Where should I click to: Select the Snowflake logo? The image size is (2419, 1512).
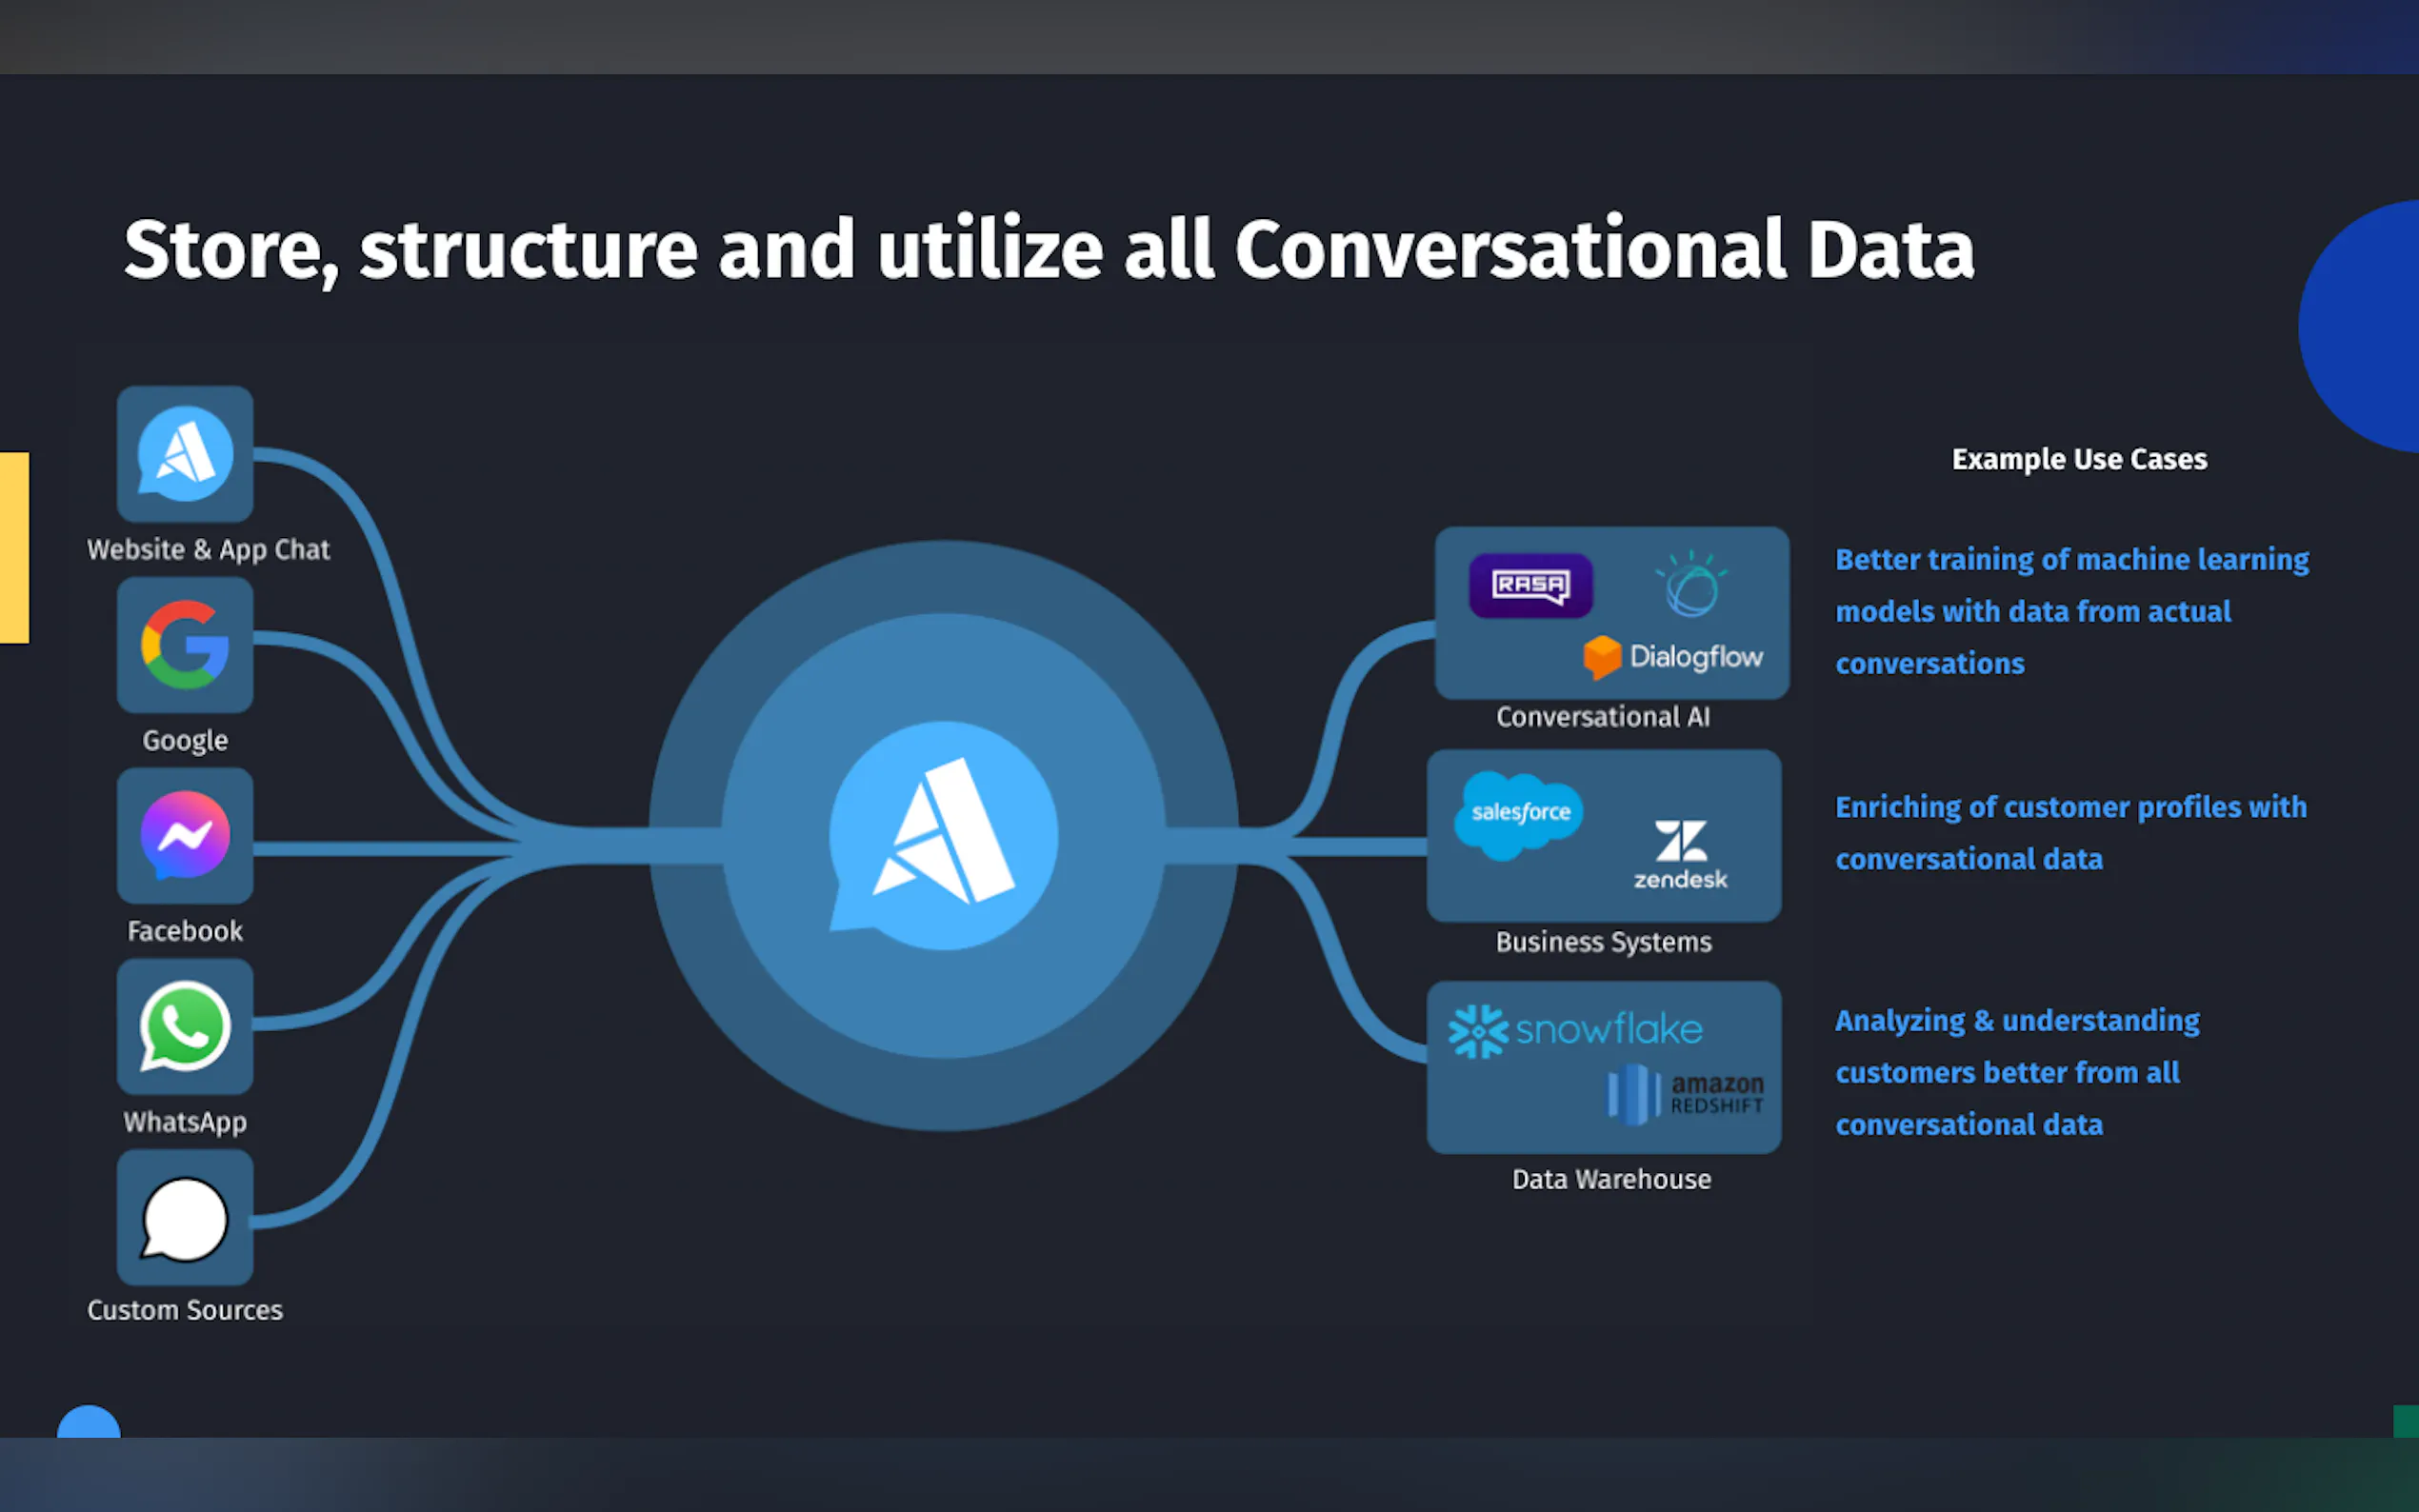pyautogui.click(x=1576, y=1030)
